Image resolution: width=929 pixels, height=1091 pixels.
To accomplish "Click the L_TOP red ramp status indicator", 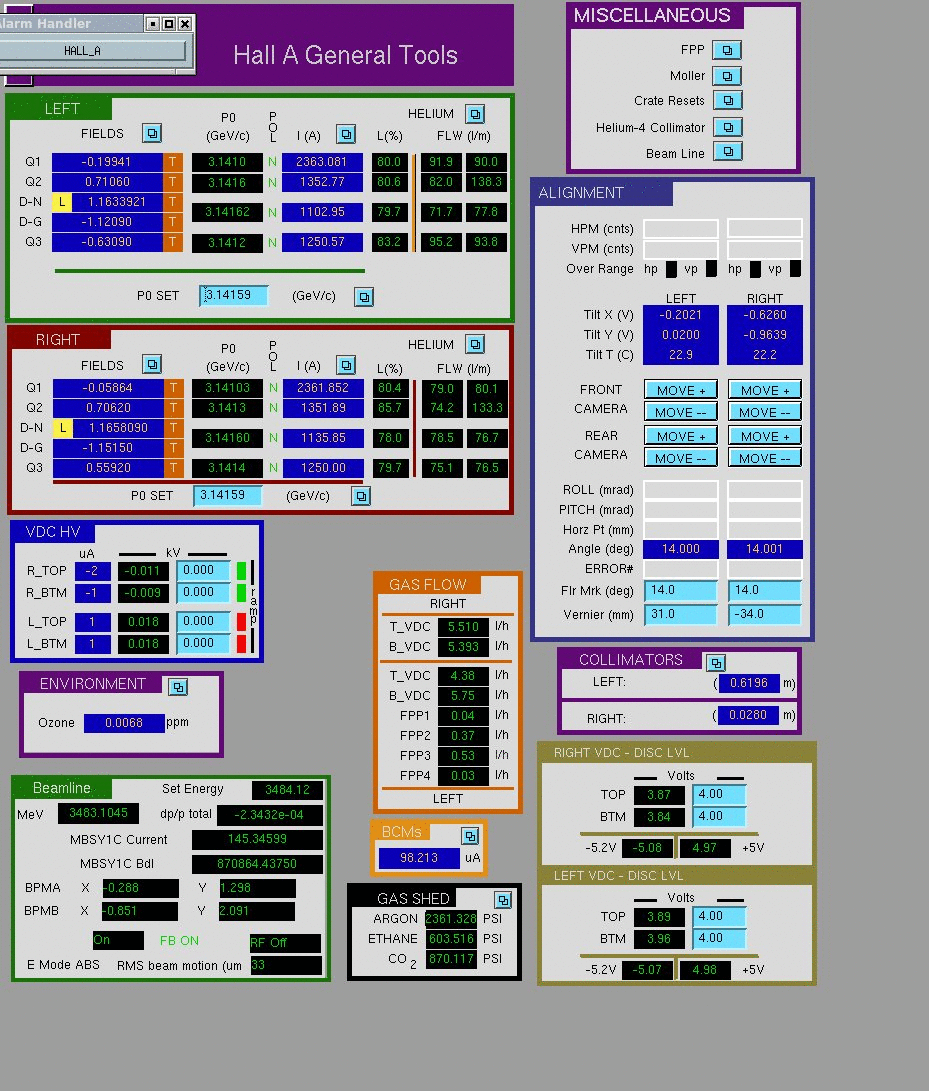I will (241, 621).
